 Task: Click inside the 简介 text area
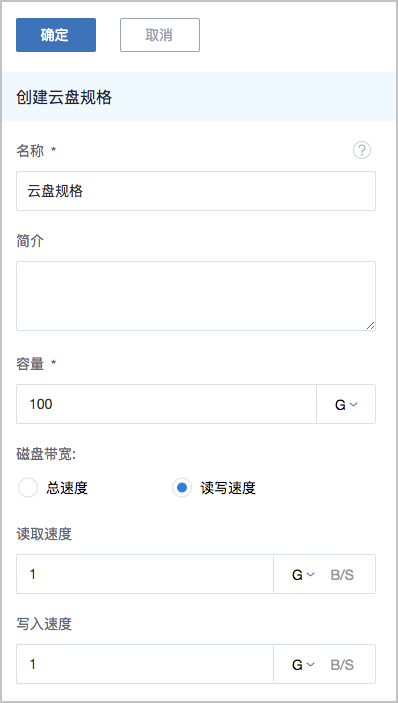pos(196,296)
